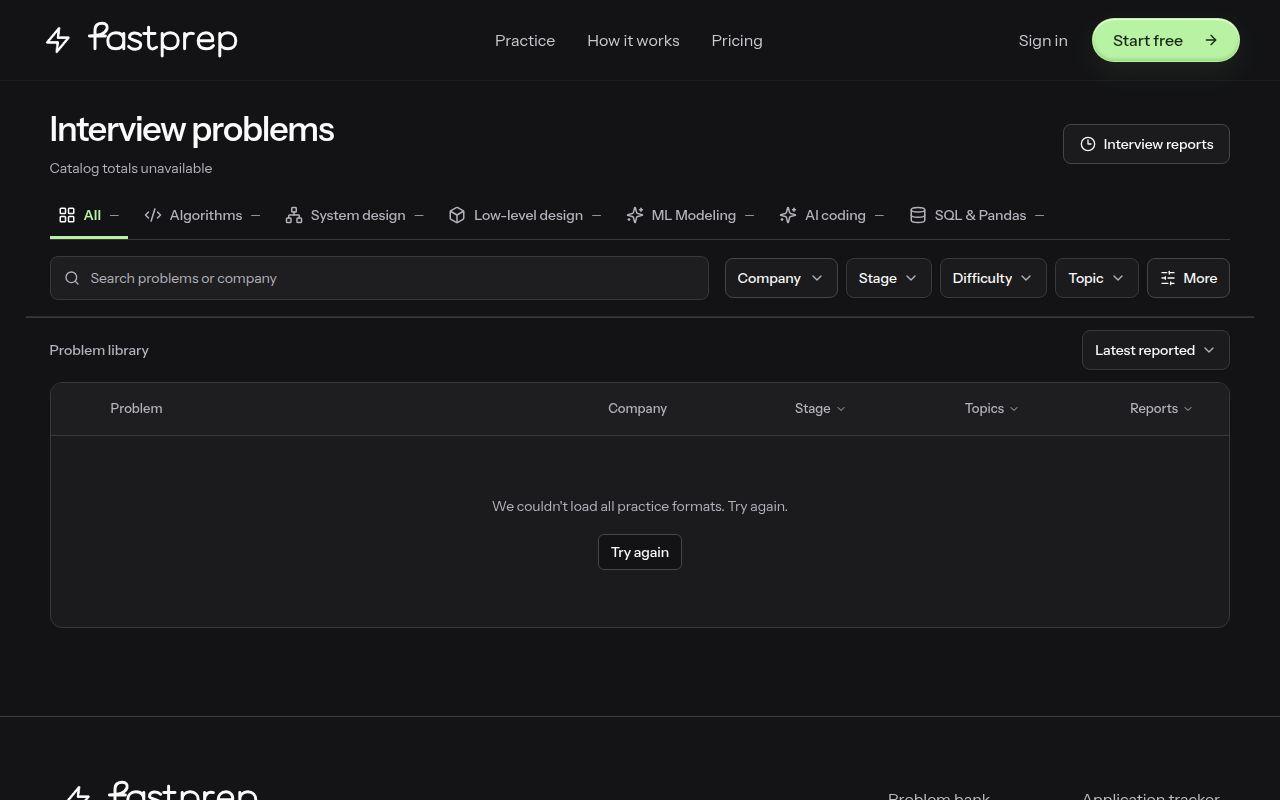Select the ML Modeling tab
Screen dimensions: 1280x800
691,215
